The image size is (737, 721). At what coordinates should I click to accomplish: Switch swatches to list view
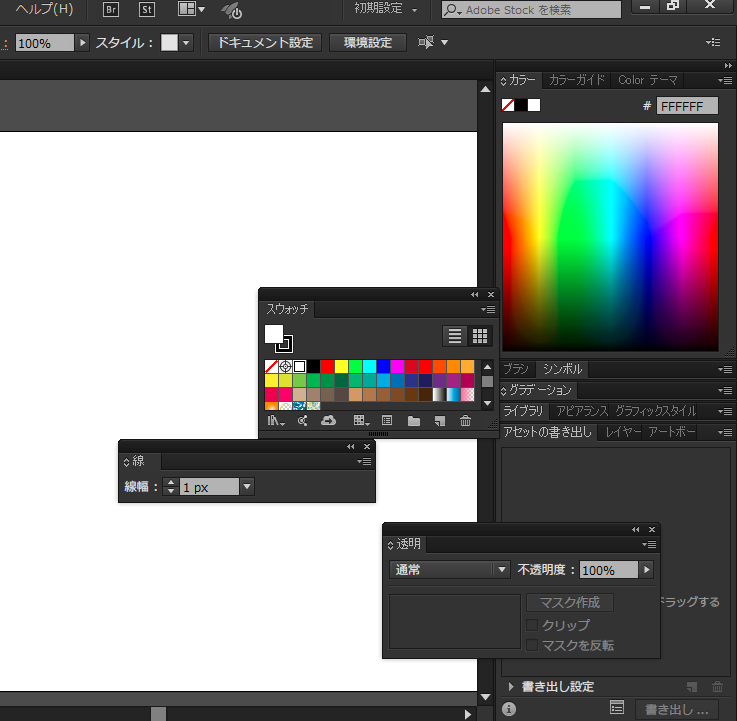pos(455,336)
